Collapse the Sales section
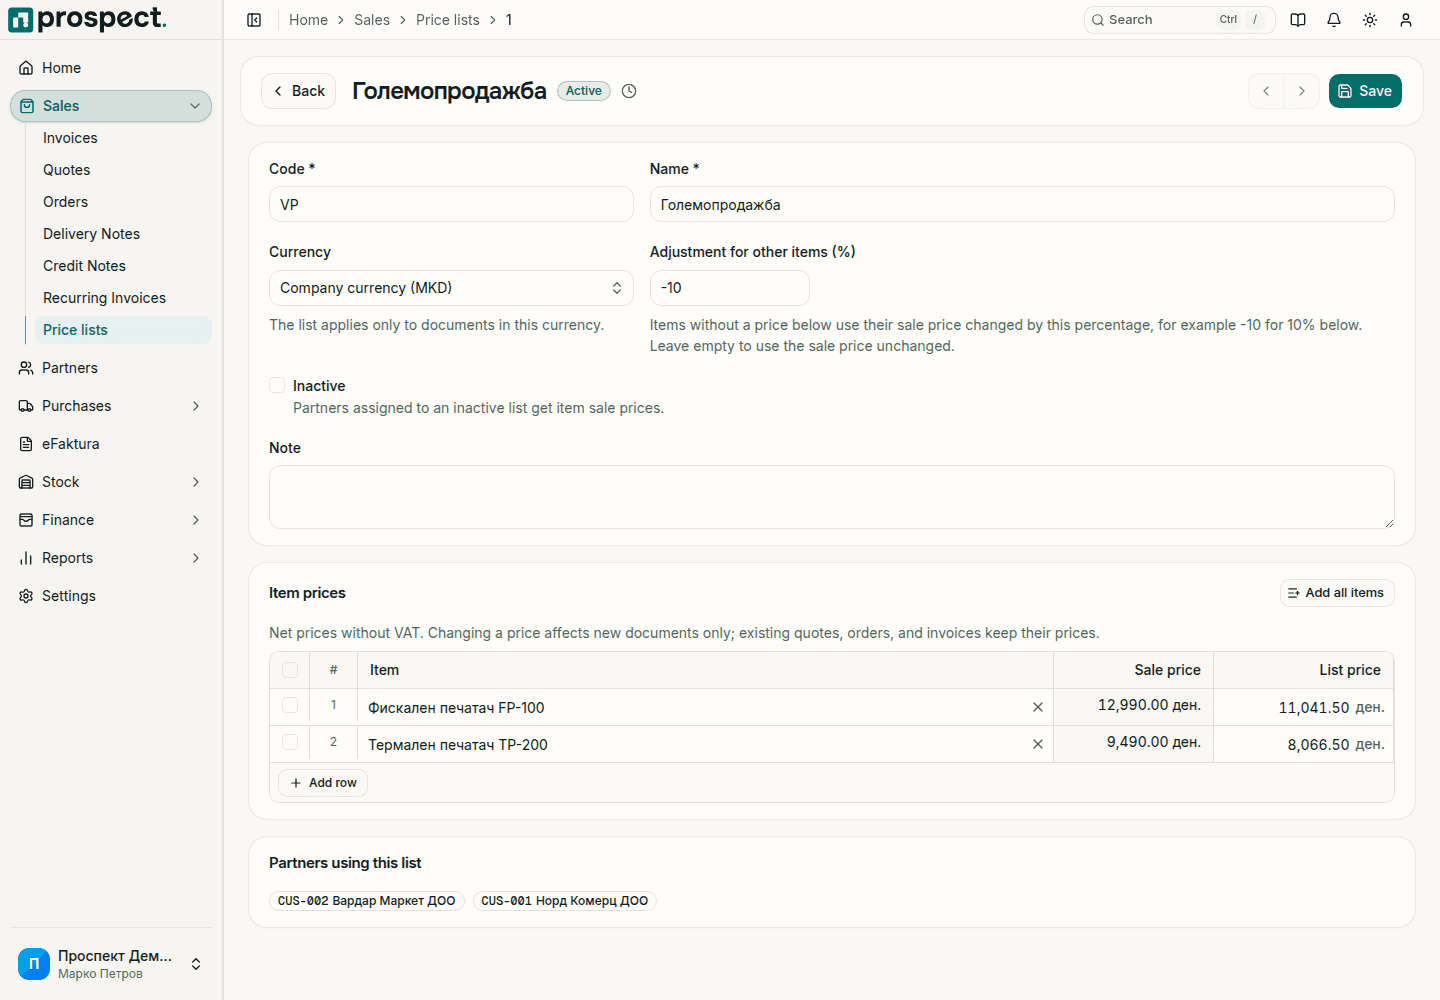Screen dimensions: 1440x1000 tap(195, 106)
